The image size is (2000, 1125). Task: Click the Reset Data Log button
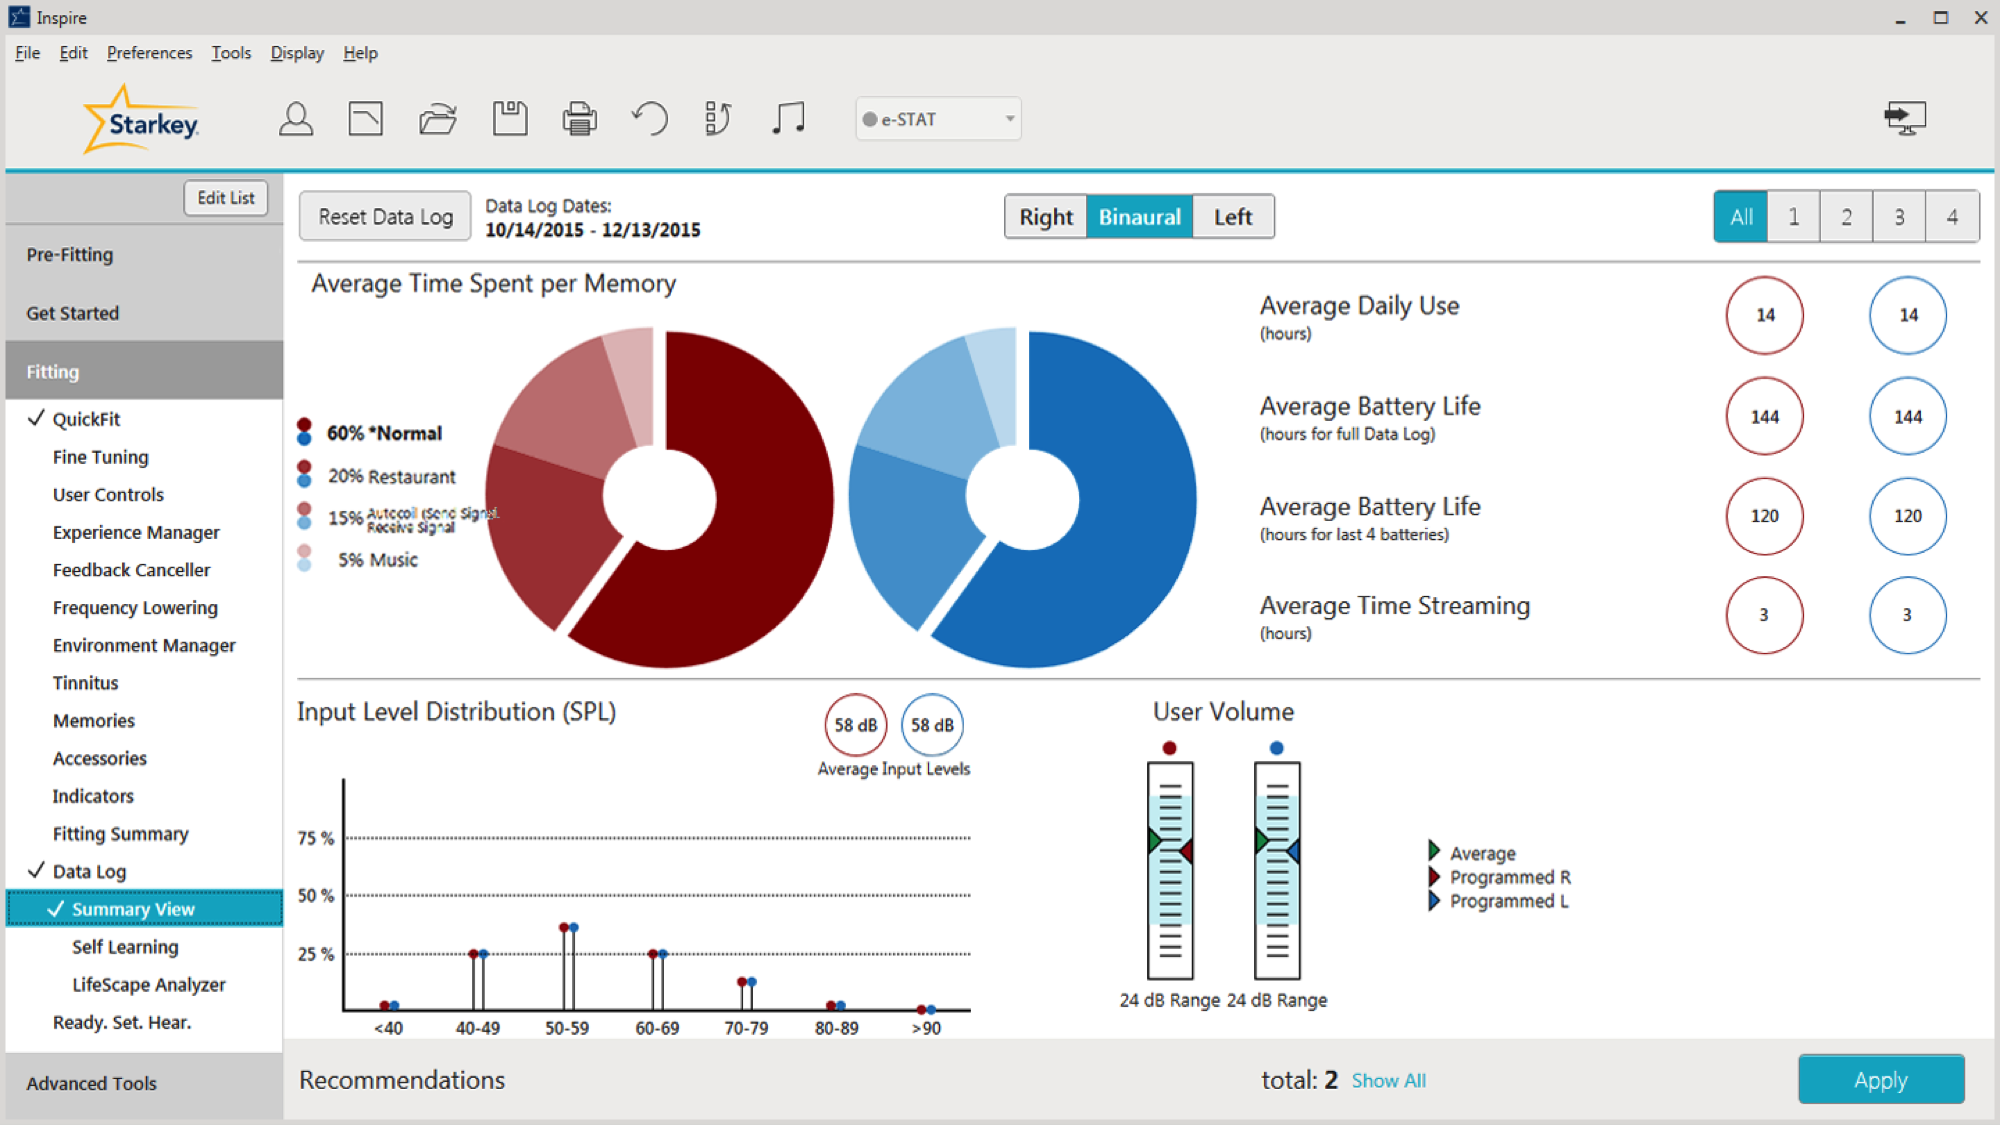tap(383, 216)
